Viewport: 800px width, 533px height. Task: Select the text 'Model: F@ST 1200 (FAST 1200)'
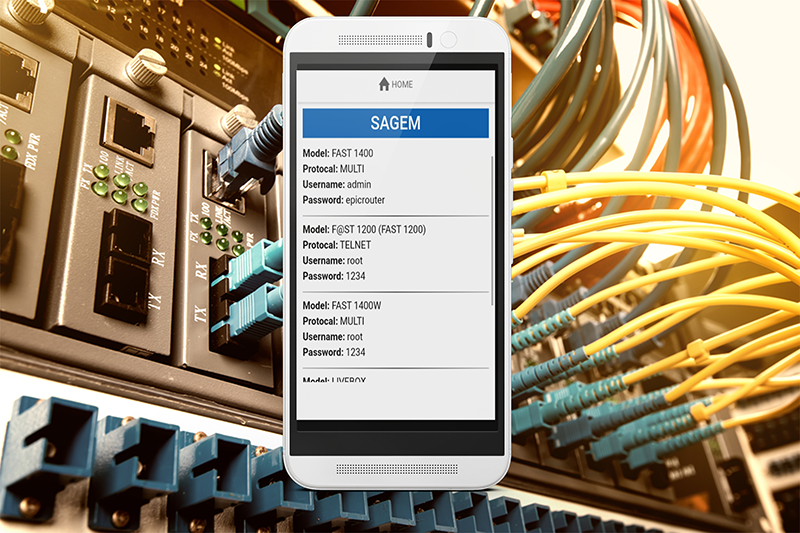364,230
